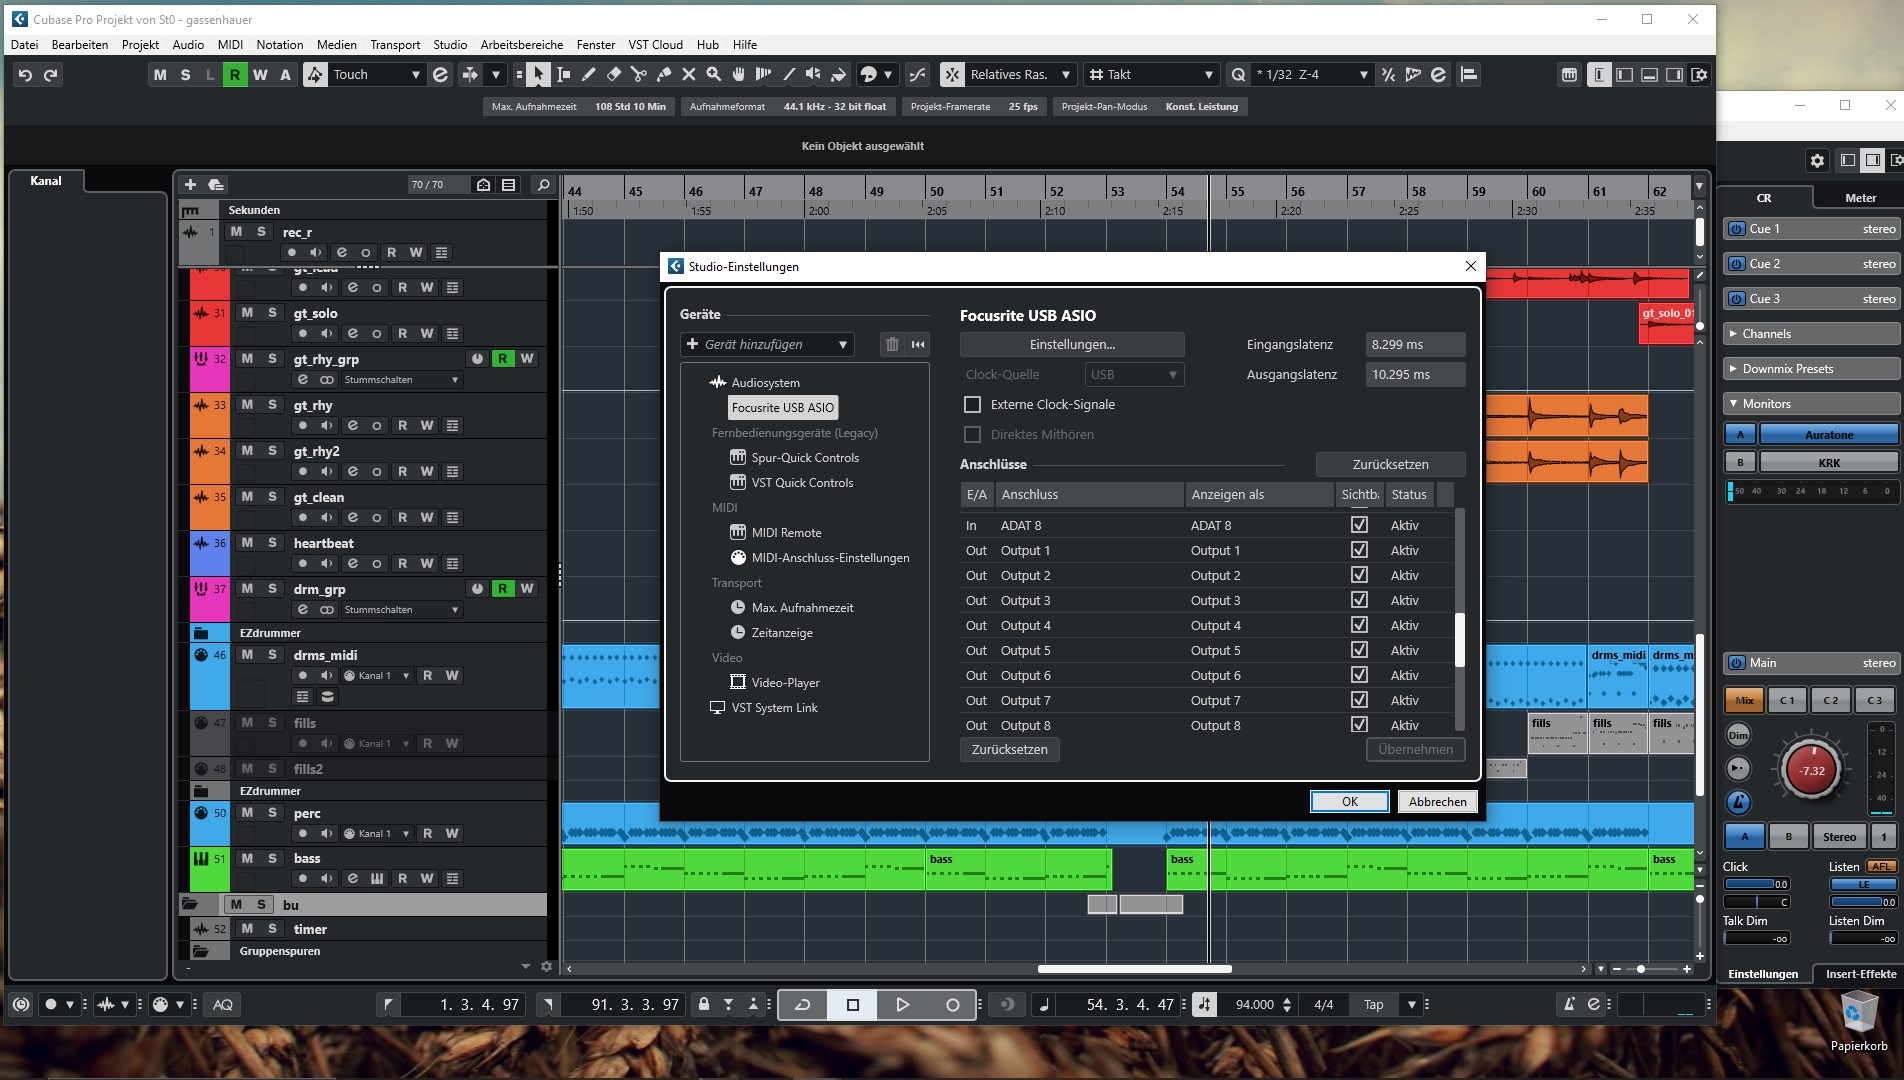Undo last action with toolbar undo arrow
The width and height of the screenshot is (1904, 1080).
[25, 75]
